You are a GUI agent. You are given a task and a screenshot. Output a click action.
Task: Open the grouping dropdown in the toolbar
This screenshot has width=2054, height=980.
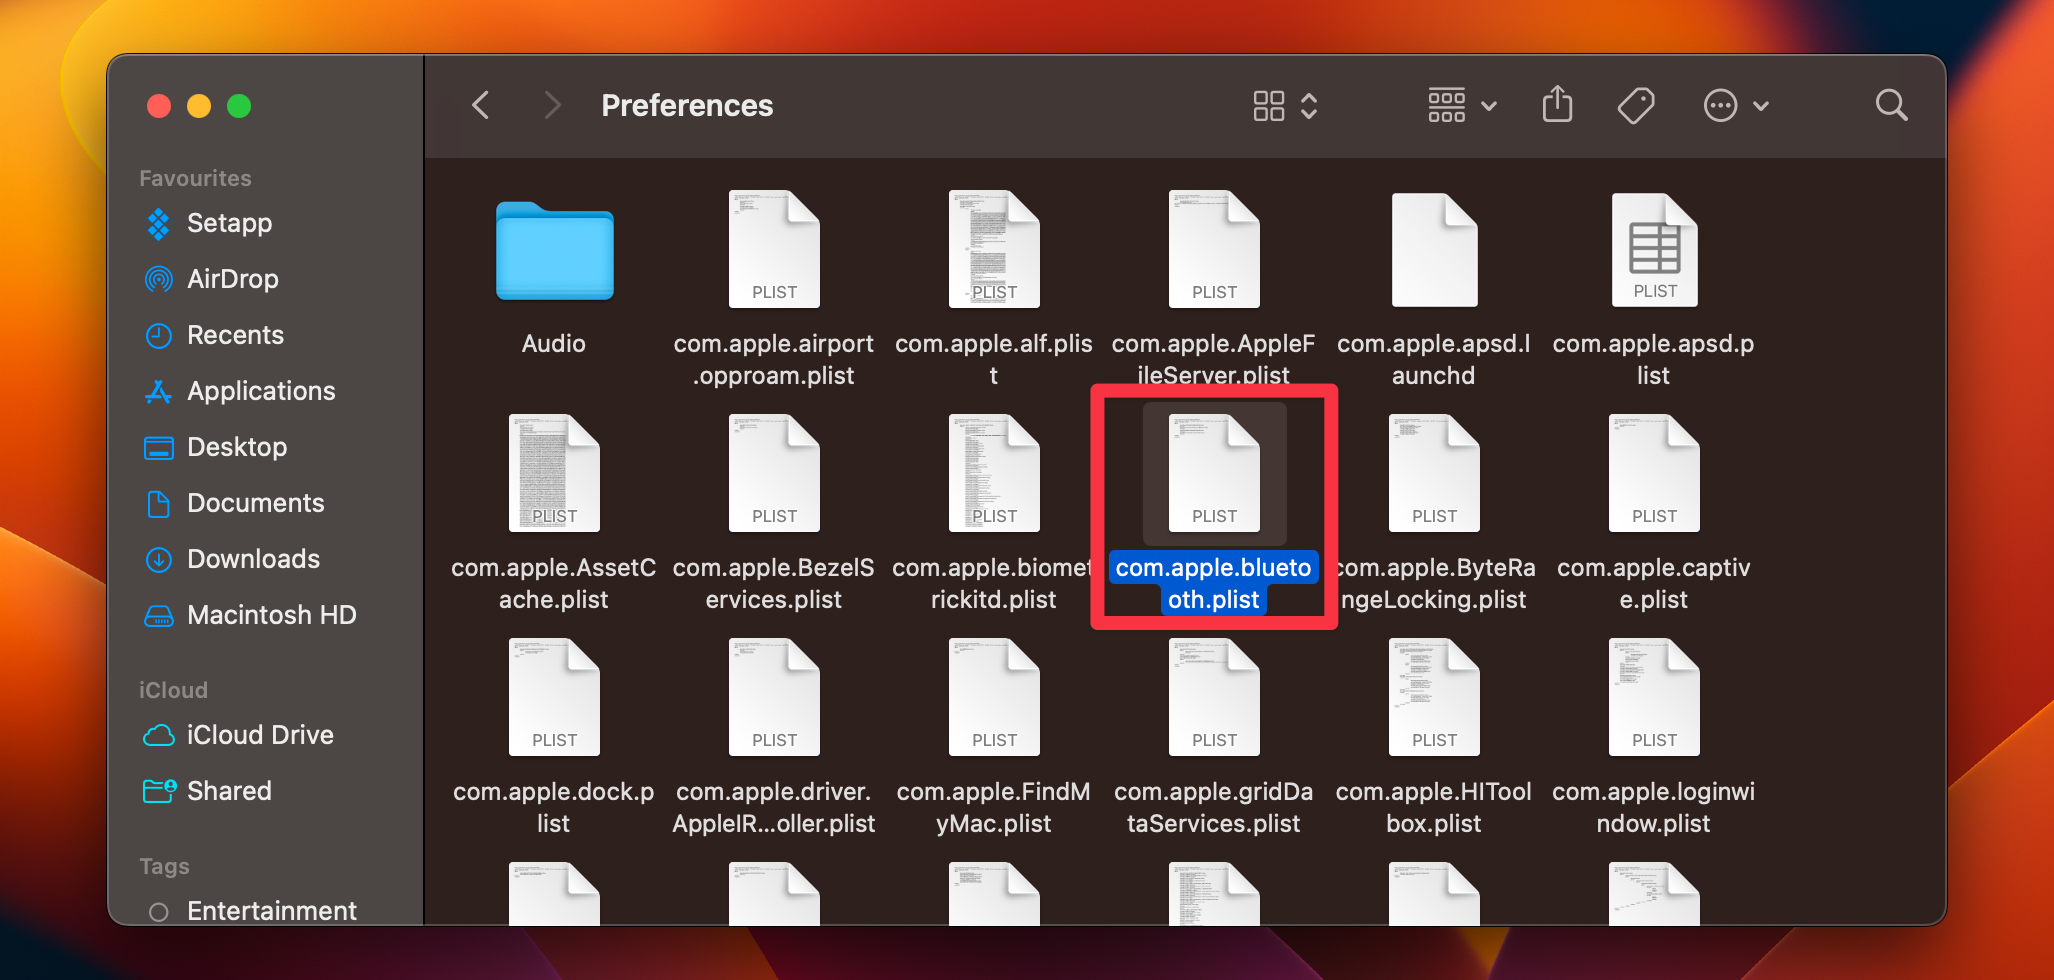point(1461,105)
